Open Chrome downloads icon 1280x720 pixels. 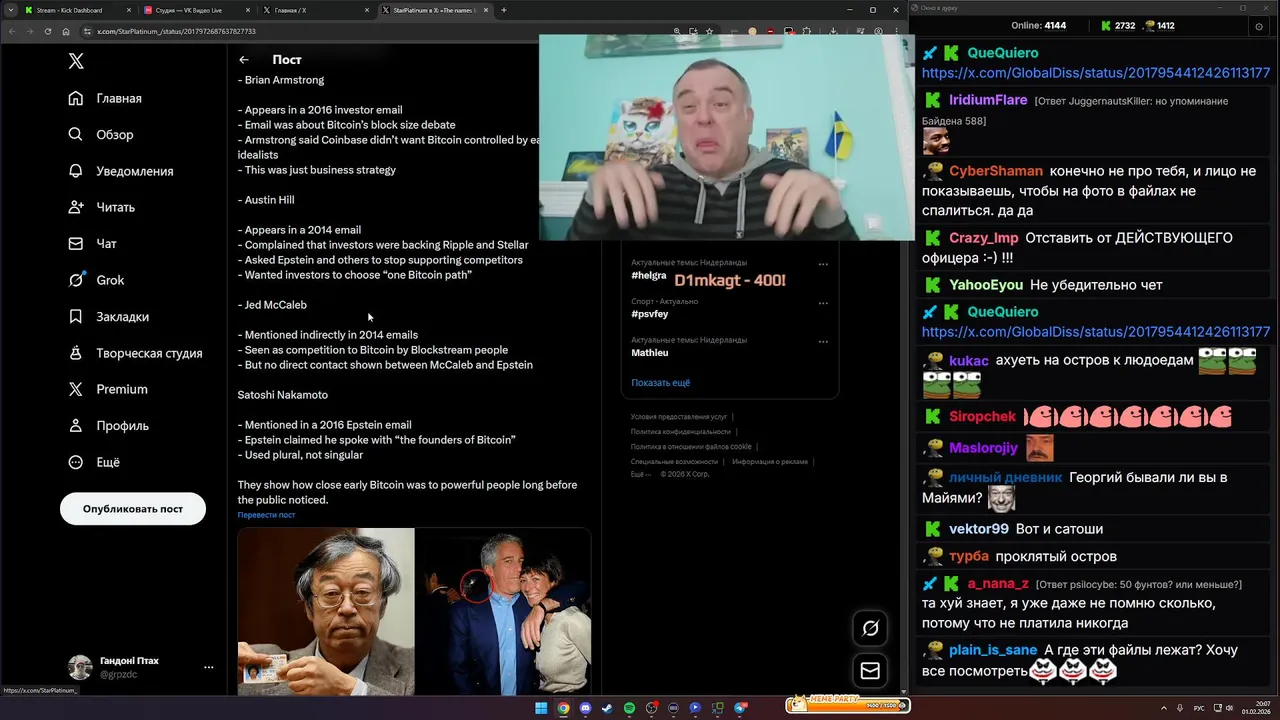(x=833, y=31)
